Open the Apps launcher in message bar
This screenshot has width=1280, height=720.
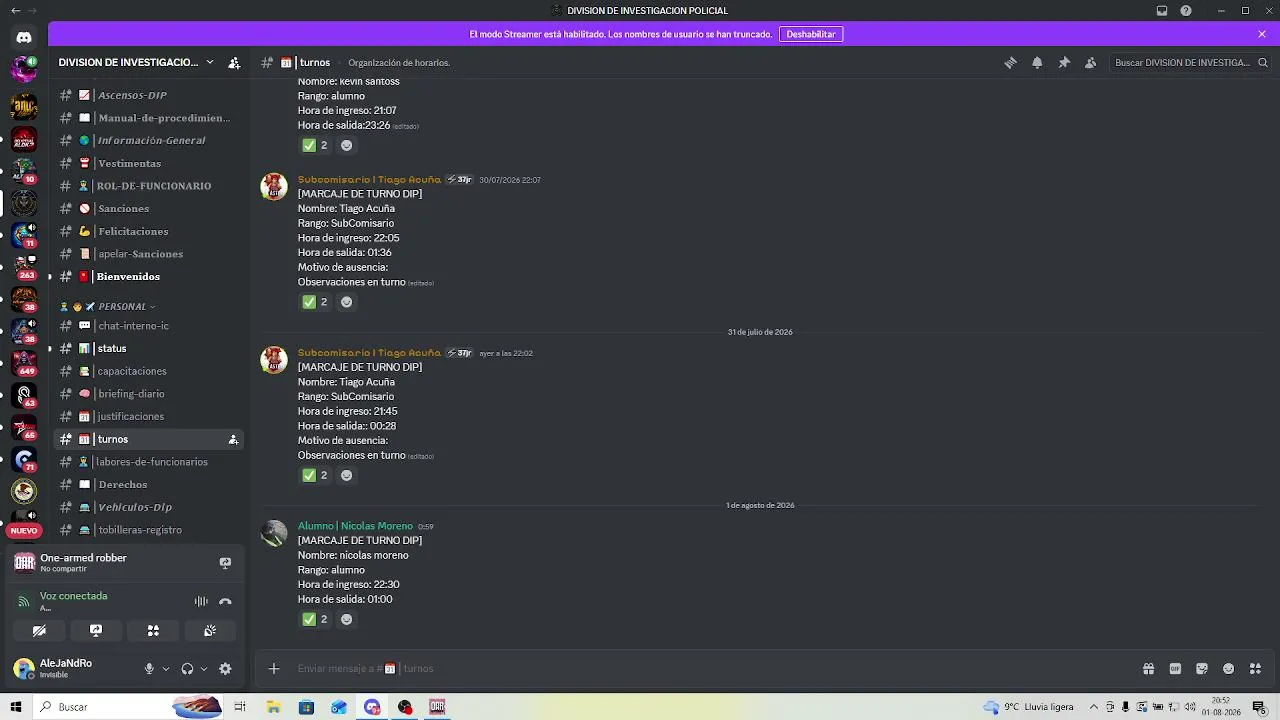(1256, 669)
